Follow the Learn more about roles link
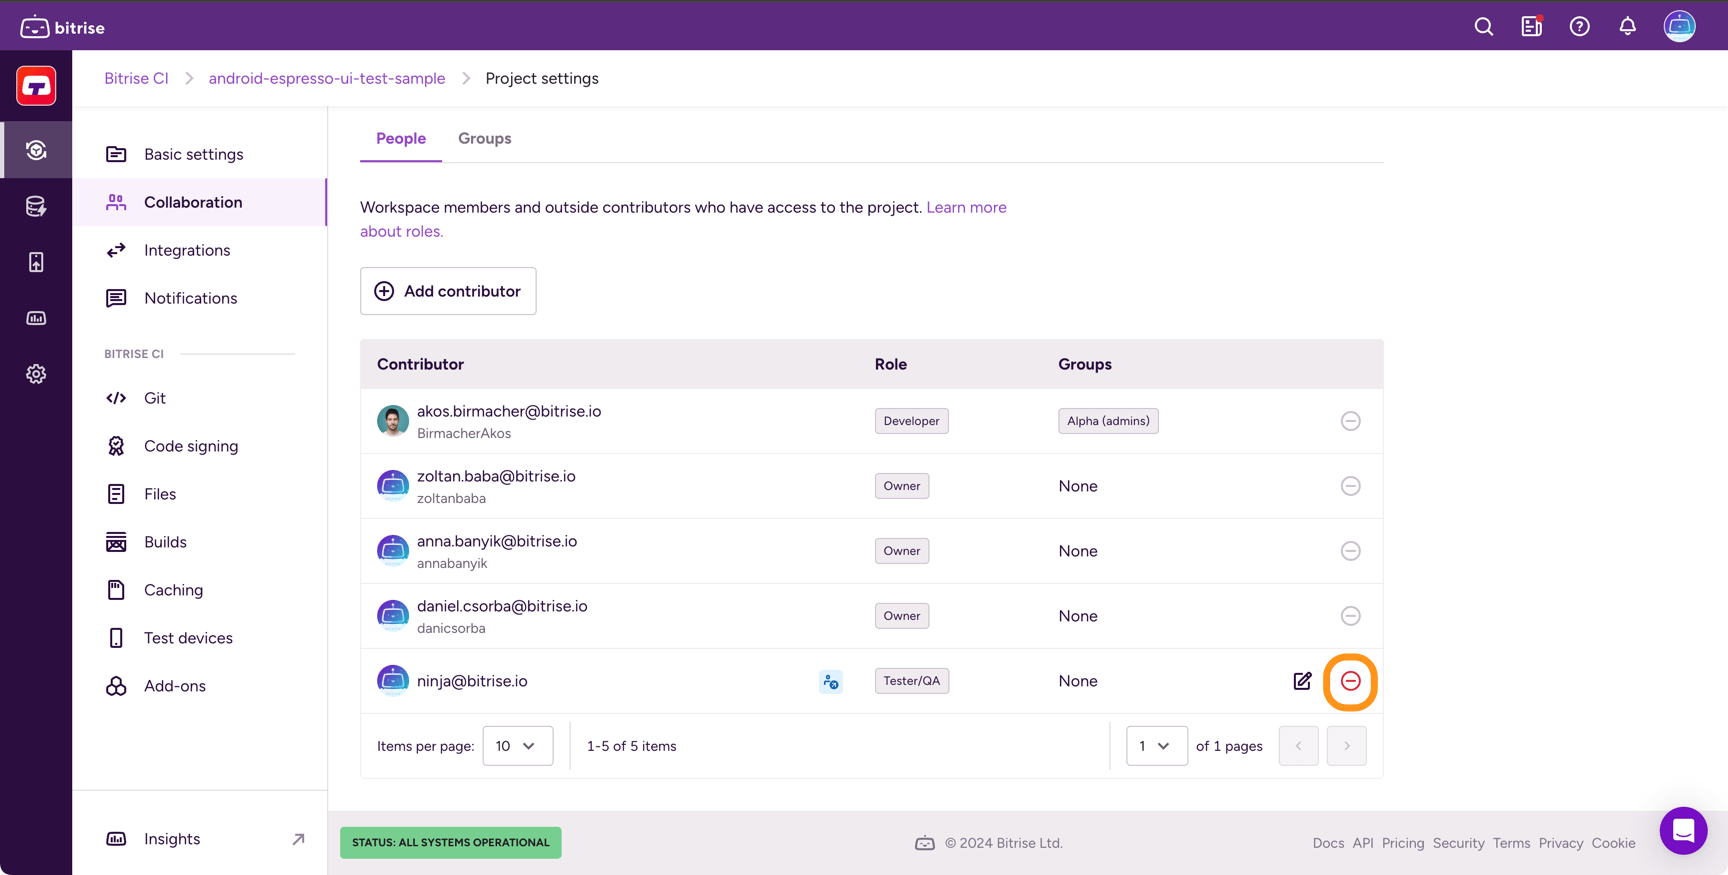Screen dimensions: 1728x875 click(x=965, y=208)
